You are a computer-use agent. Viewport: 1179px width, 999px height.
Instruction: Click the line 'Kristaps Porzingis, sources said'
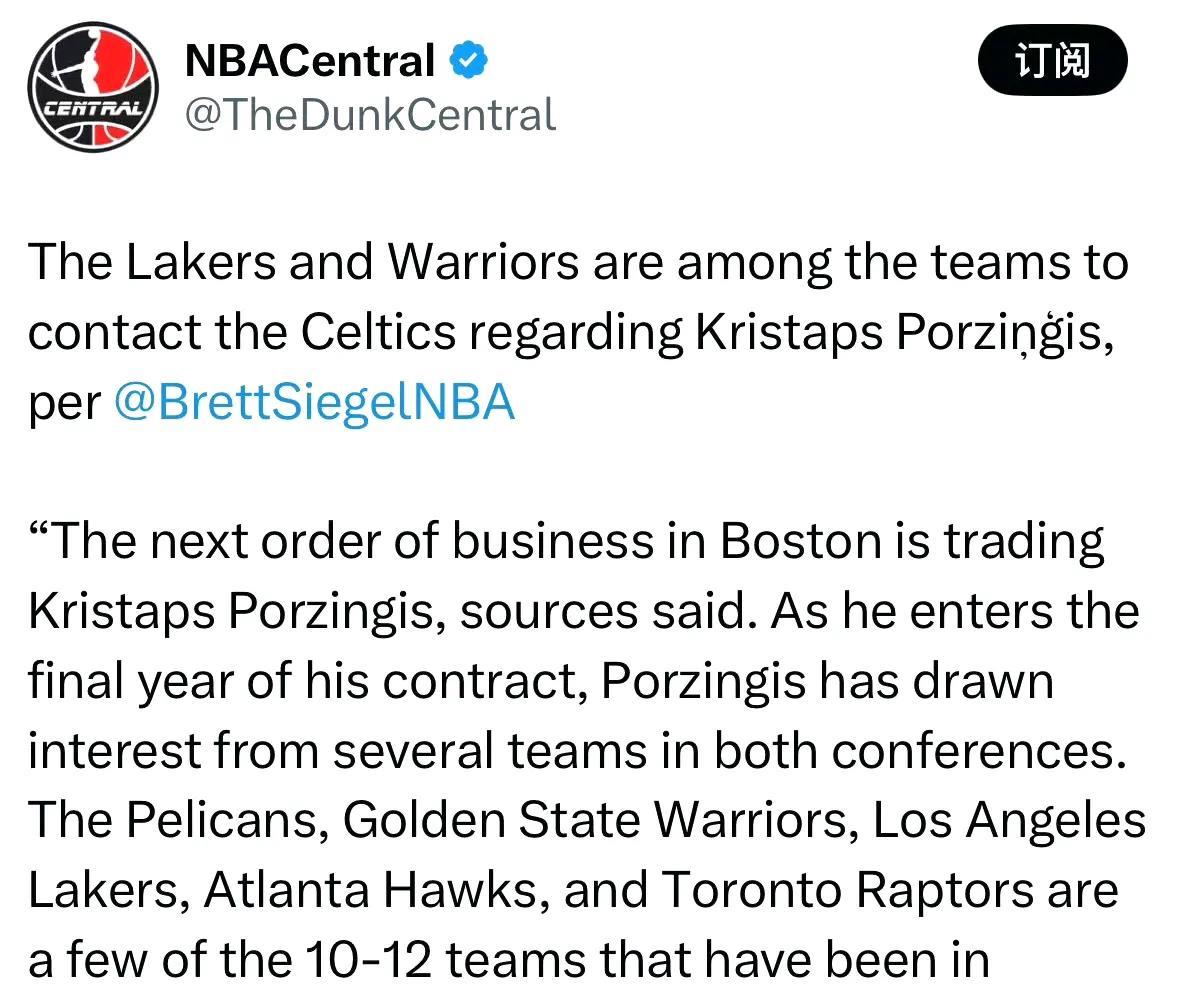pyautogui.click(x=584, y=611)
